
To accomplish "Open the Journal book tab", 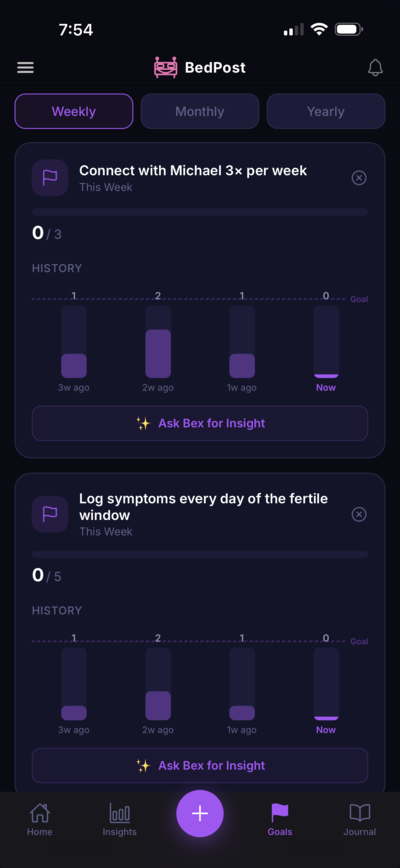I will coord(360,819).
